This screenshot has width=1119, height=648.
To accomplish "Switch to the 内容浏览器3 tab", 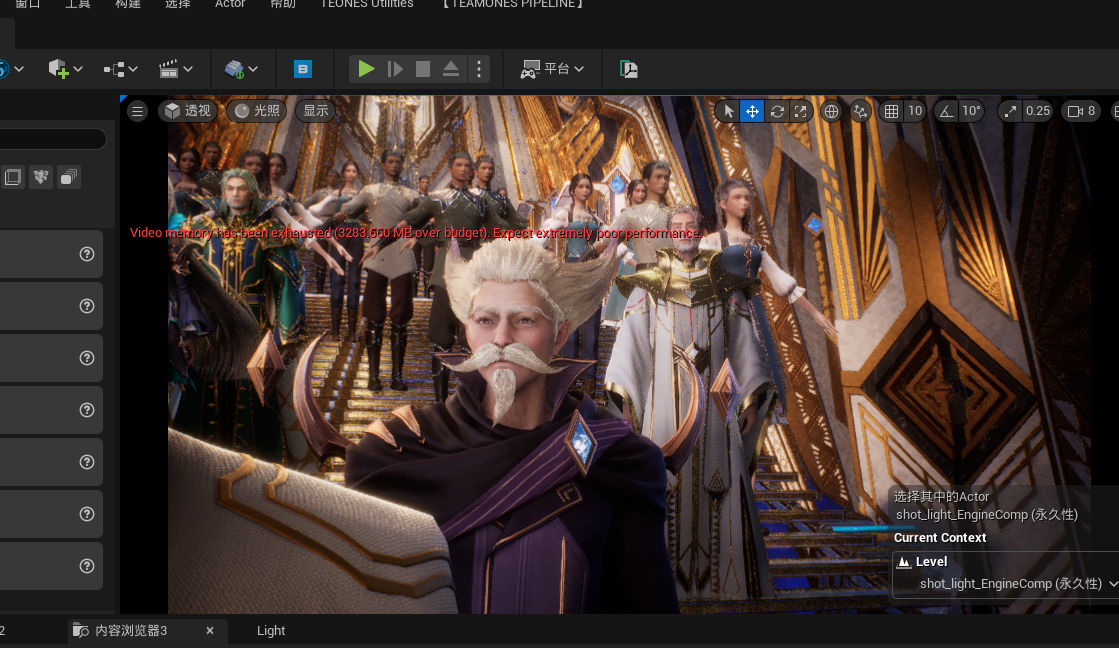I will [x=131, y=631].
